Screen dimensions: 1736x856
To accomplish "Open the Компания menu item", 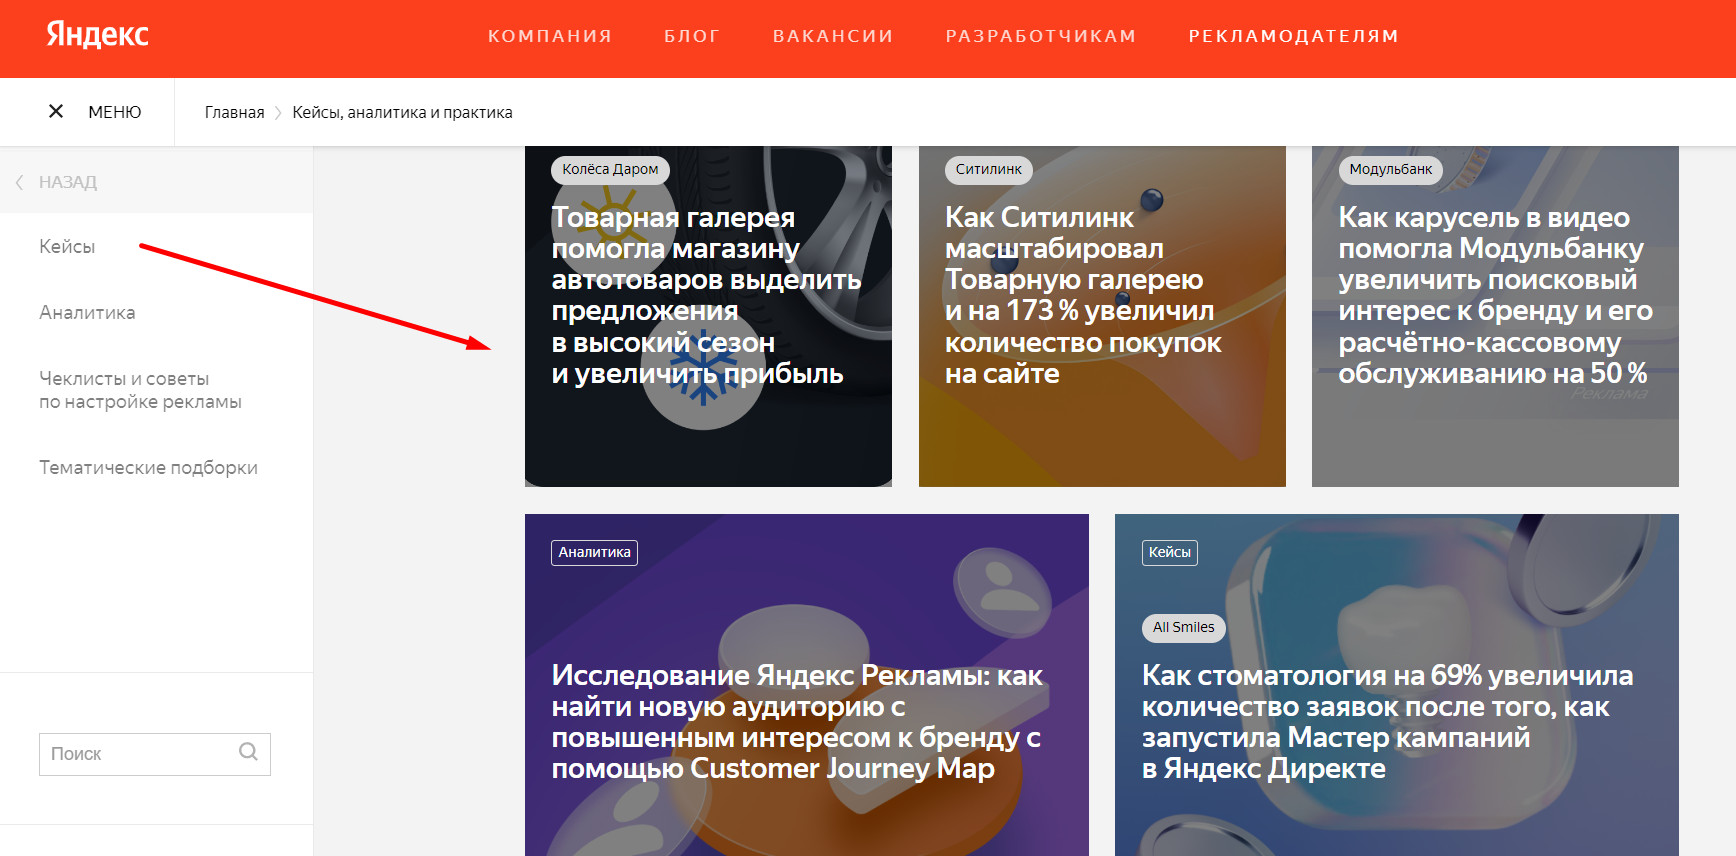I will tap(549, 36).
